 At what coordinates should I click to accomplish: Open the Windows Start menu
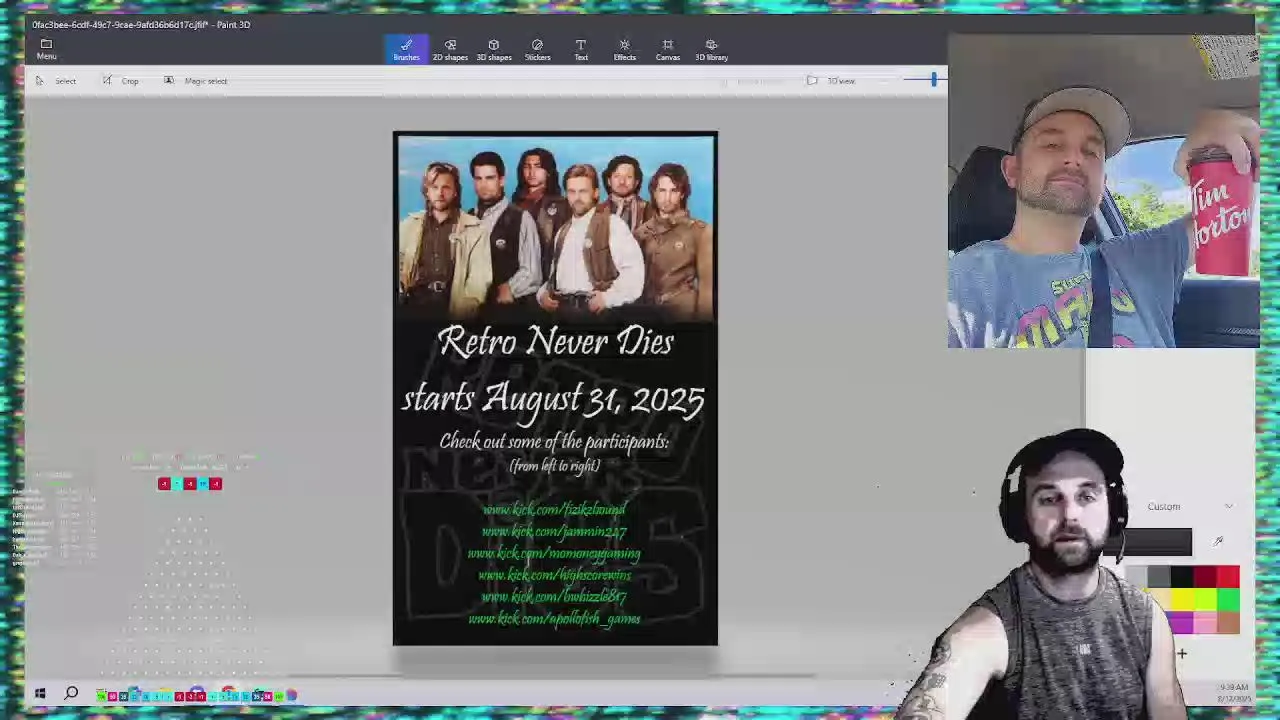pyautogui.click(x=40, y=693)
